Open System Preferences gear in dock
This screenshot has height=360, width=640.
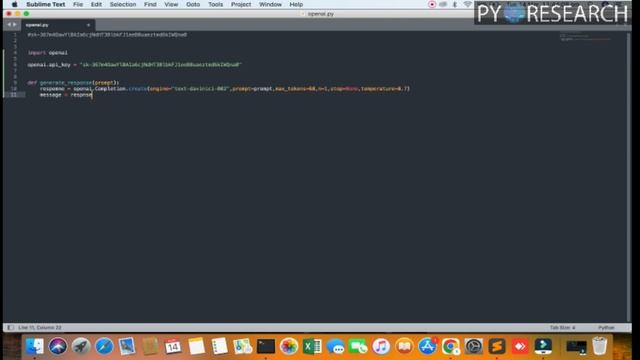click(x=473, y=347)
